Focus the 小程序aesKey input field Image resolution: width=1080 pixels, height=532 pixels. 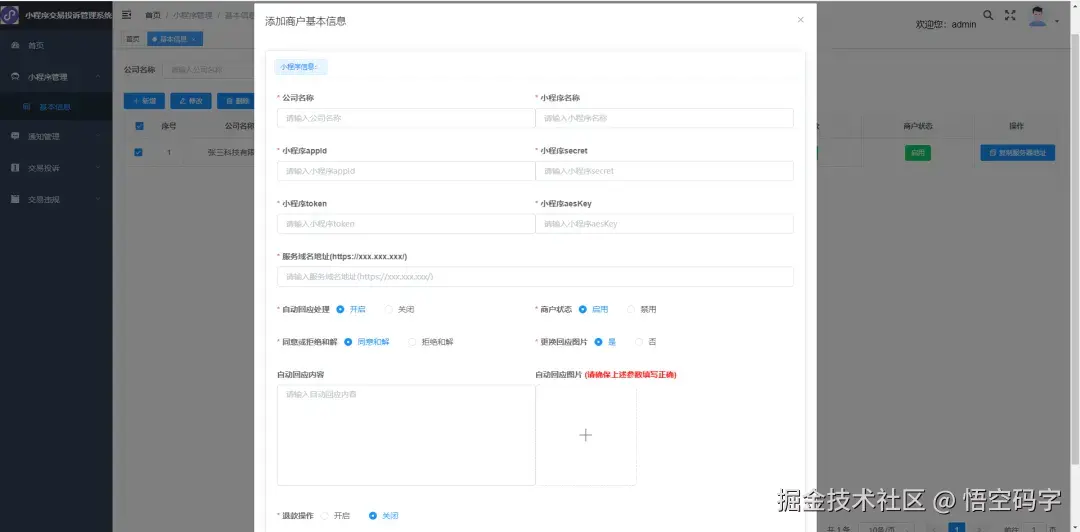[x=664, y=224]
